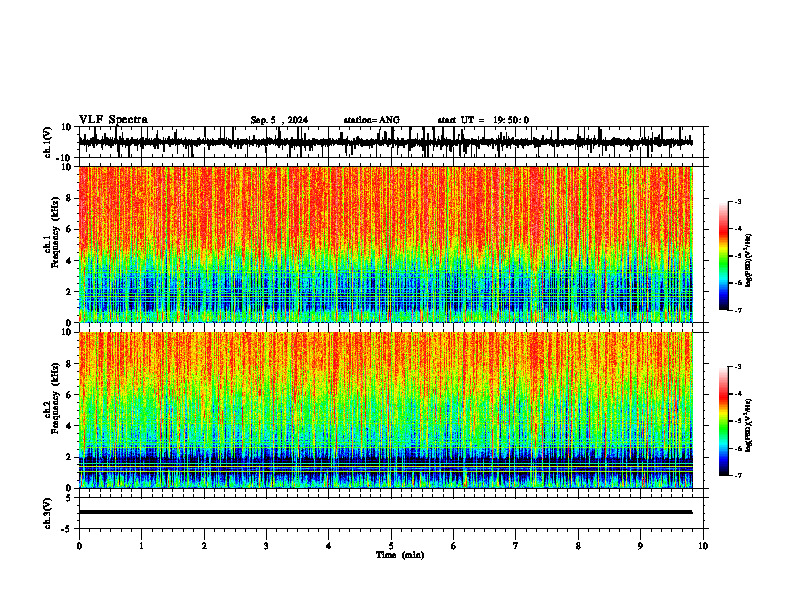Click the "VLF Spectra" plot title
This screenshot has height=612, width=792.
[113, 120]
